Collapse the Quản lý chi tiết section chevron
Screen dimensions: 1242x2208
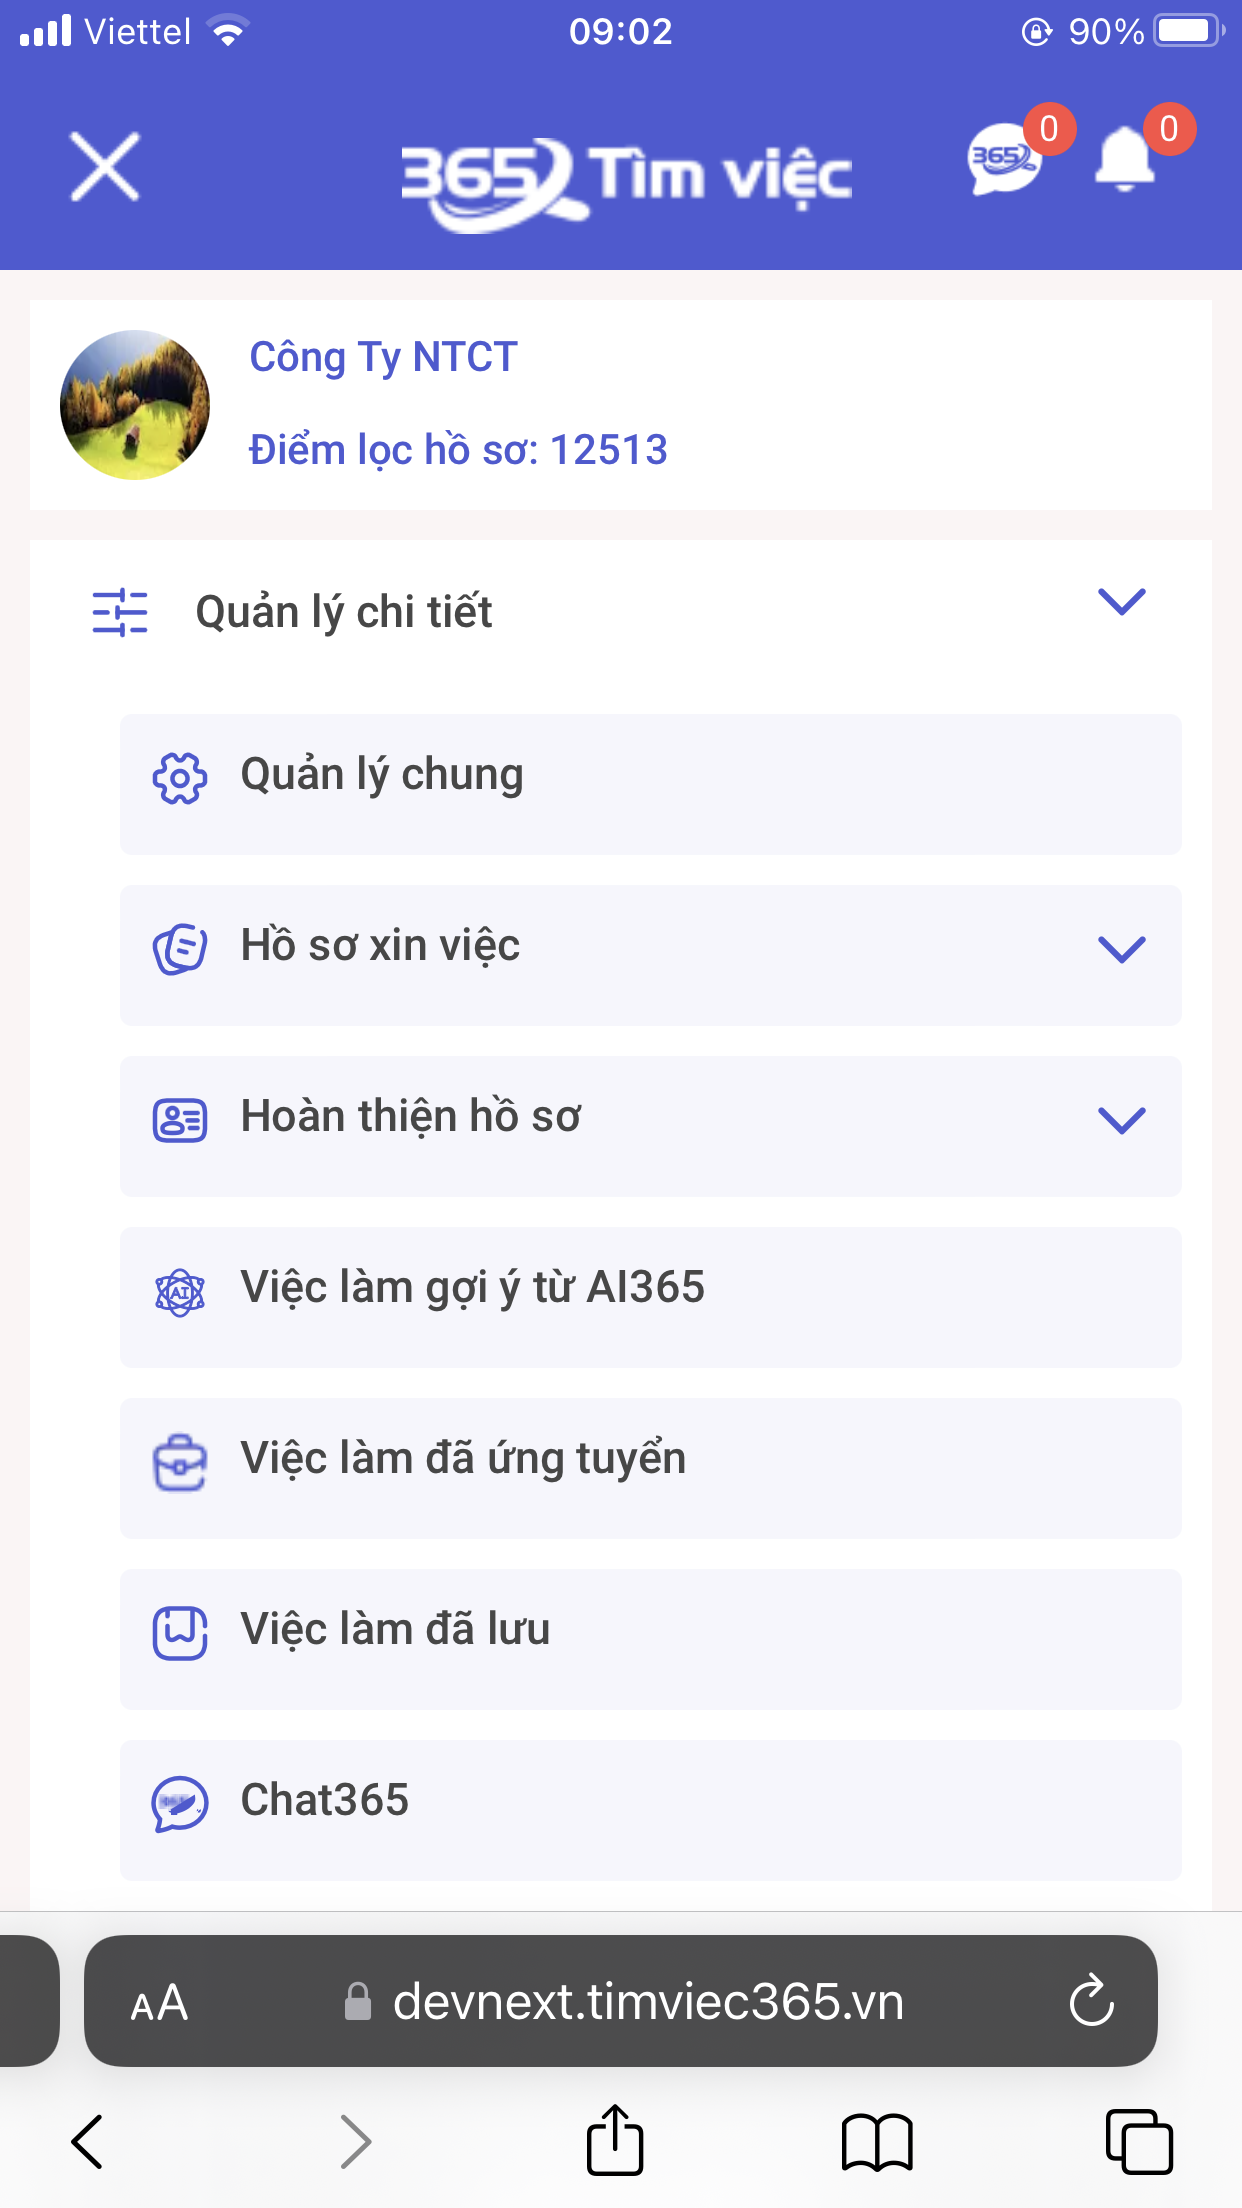point(1122,602)
